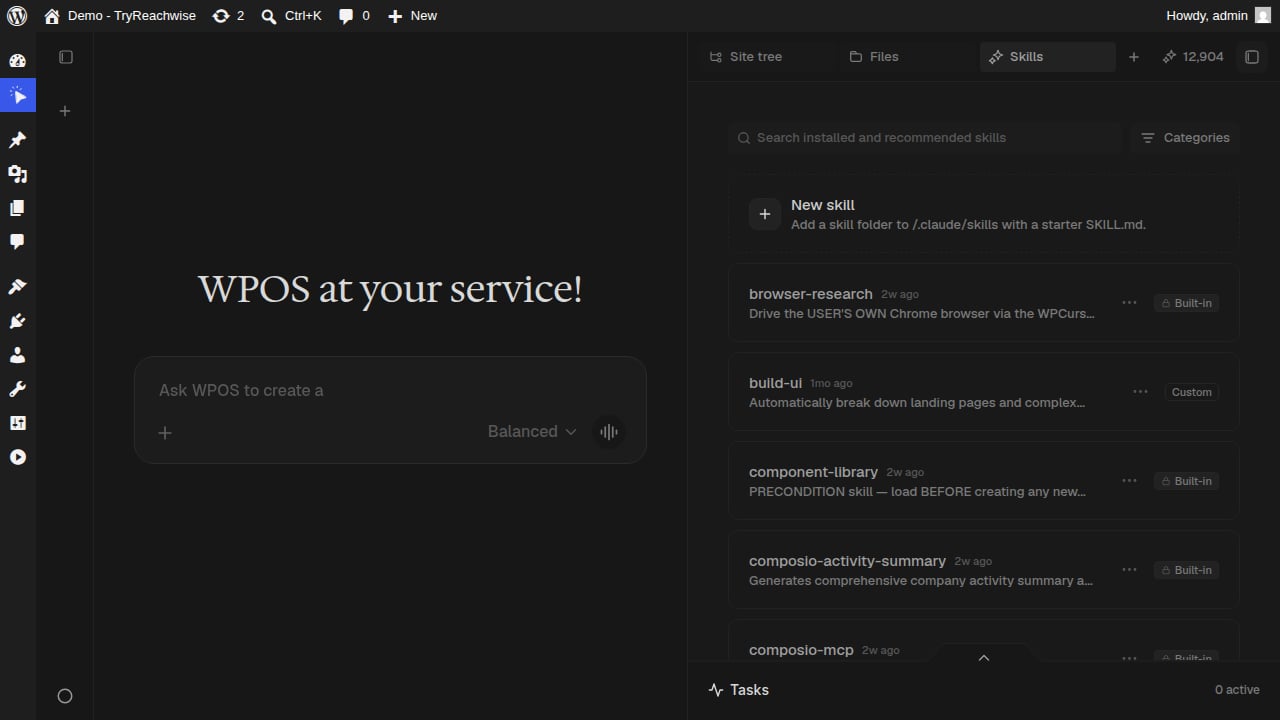Viewport: 1280px width, 720px height.
Task: Open Users sidebar icon
Action: pos(17,355)
